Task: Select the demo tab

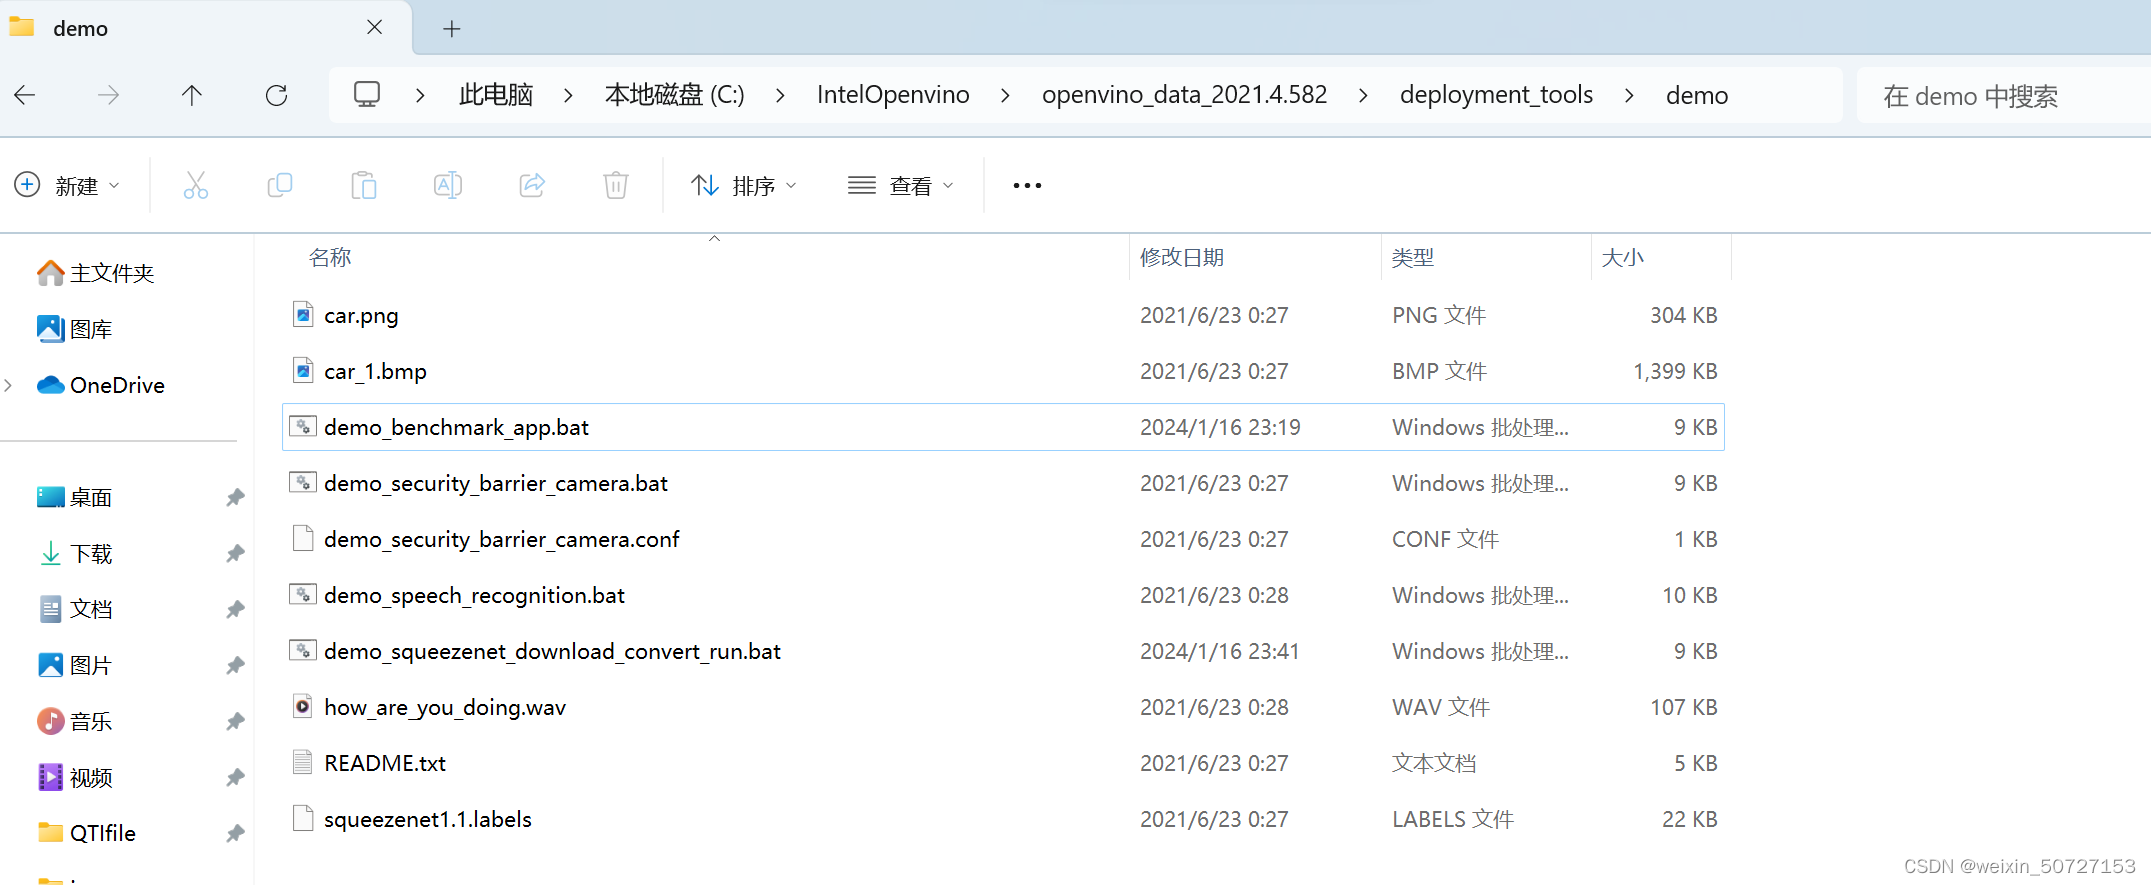Action: pyautogui.click(x=205, y=28)
